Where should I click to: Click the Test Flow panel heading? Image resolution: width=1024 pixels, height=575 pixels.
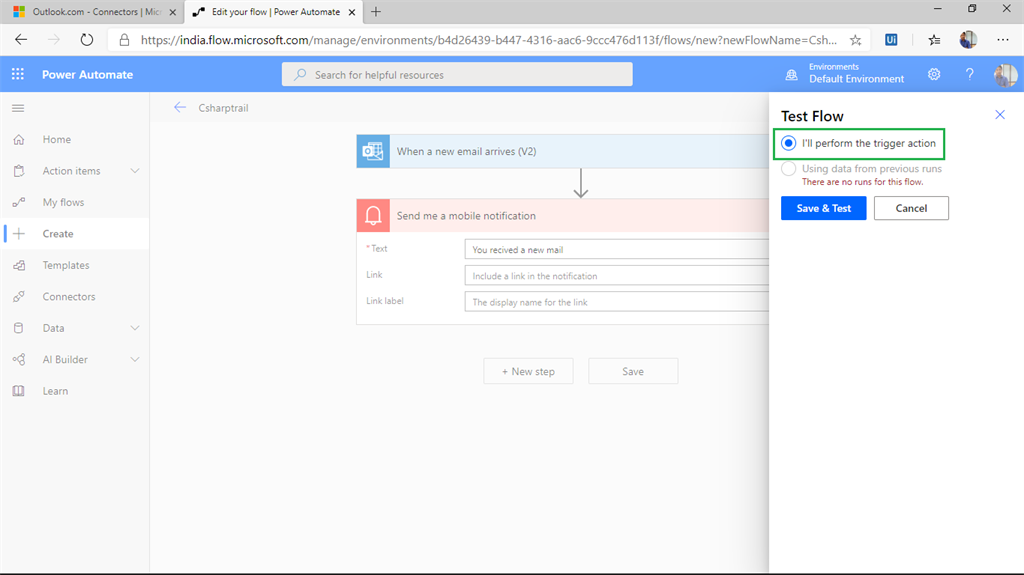pyautogui.click(x=812, y=116)
